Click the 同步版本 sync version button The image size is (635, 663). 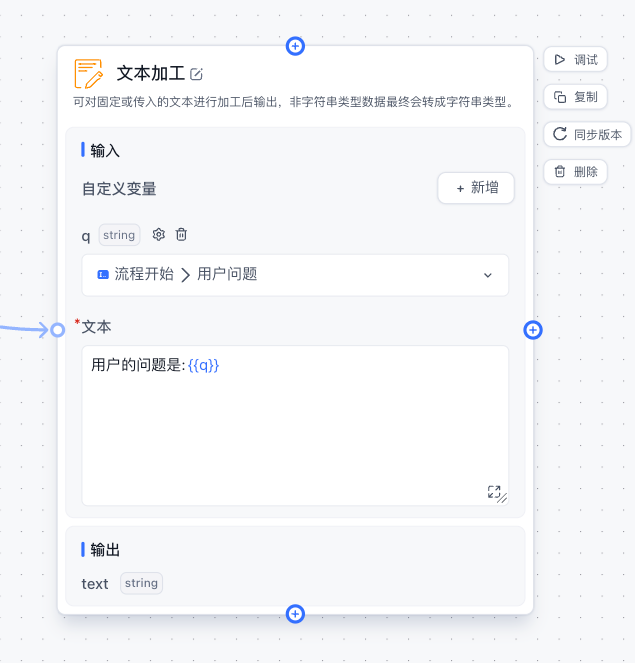click(587, 135)
